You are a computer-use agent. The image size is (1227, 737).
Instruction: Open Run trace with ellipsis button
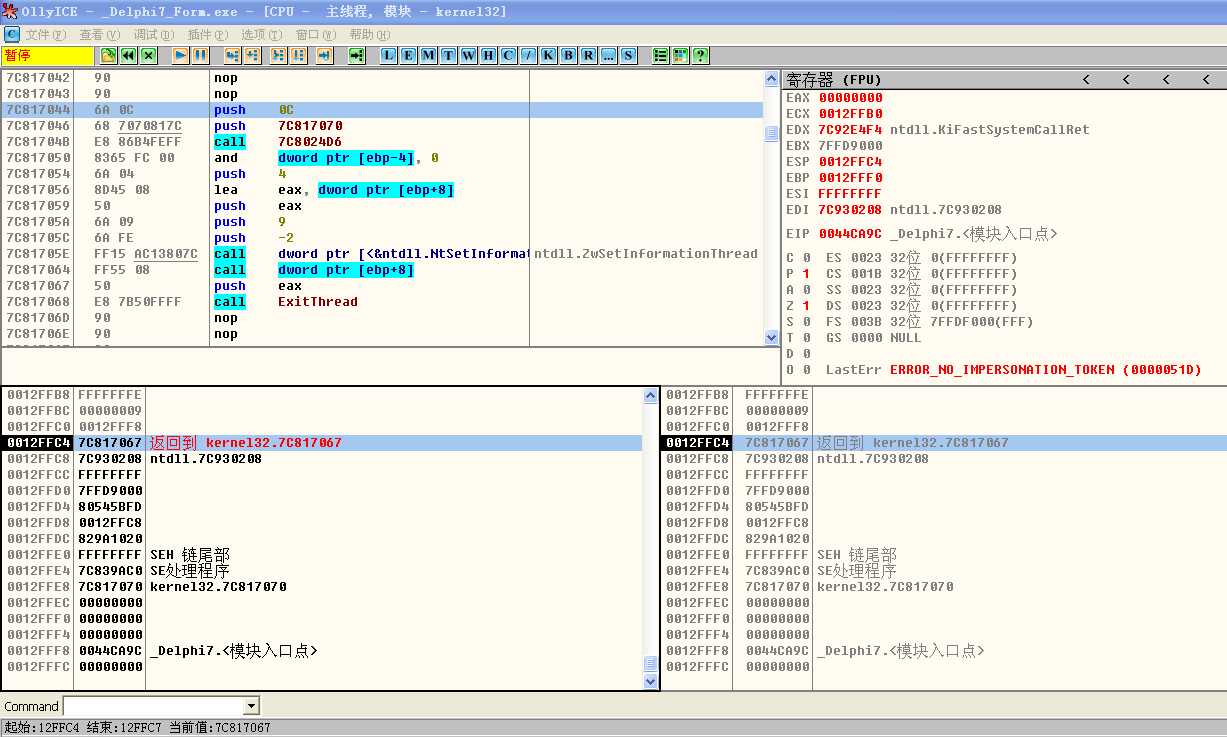tap(608, 55)
